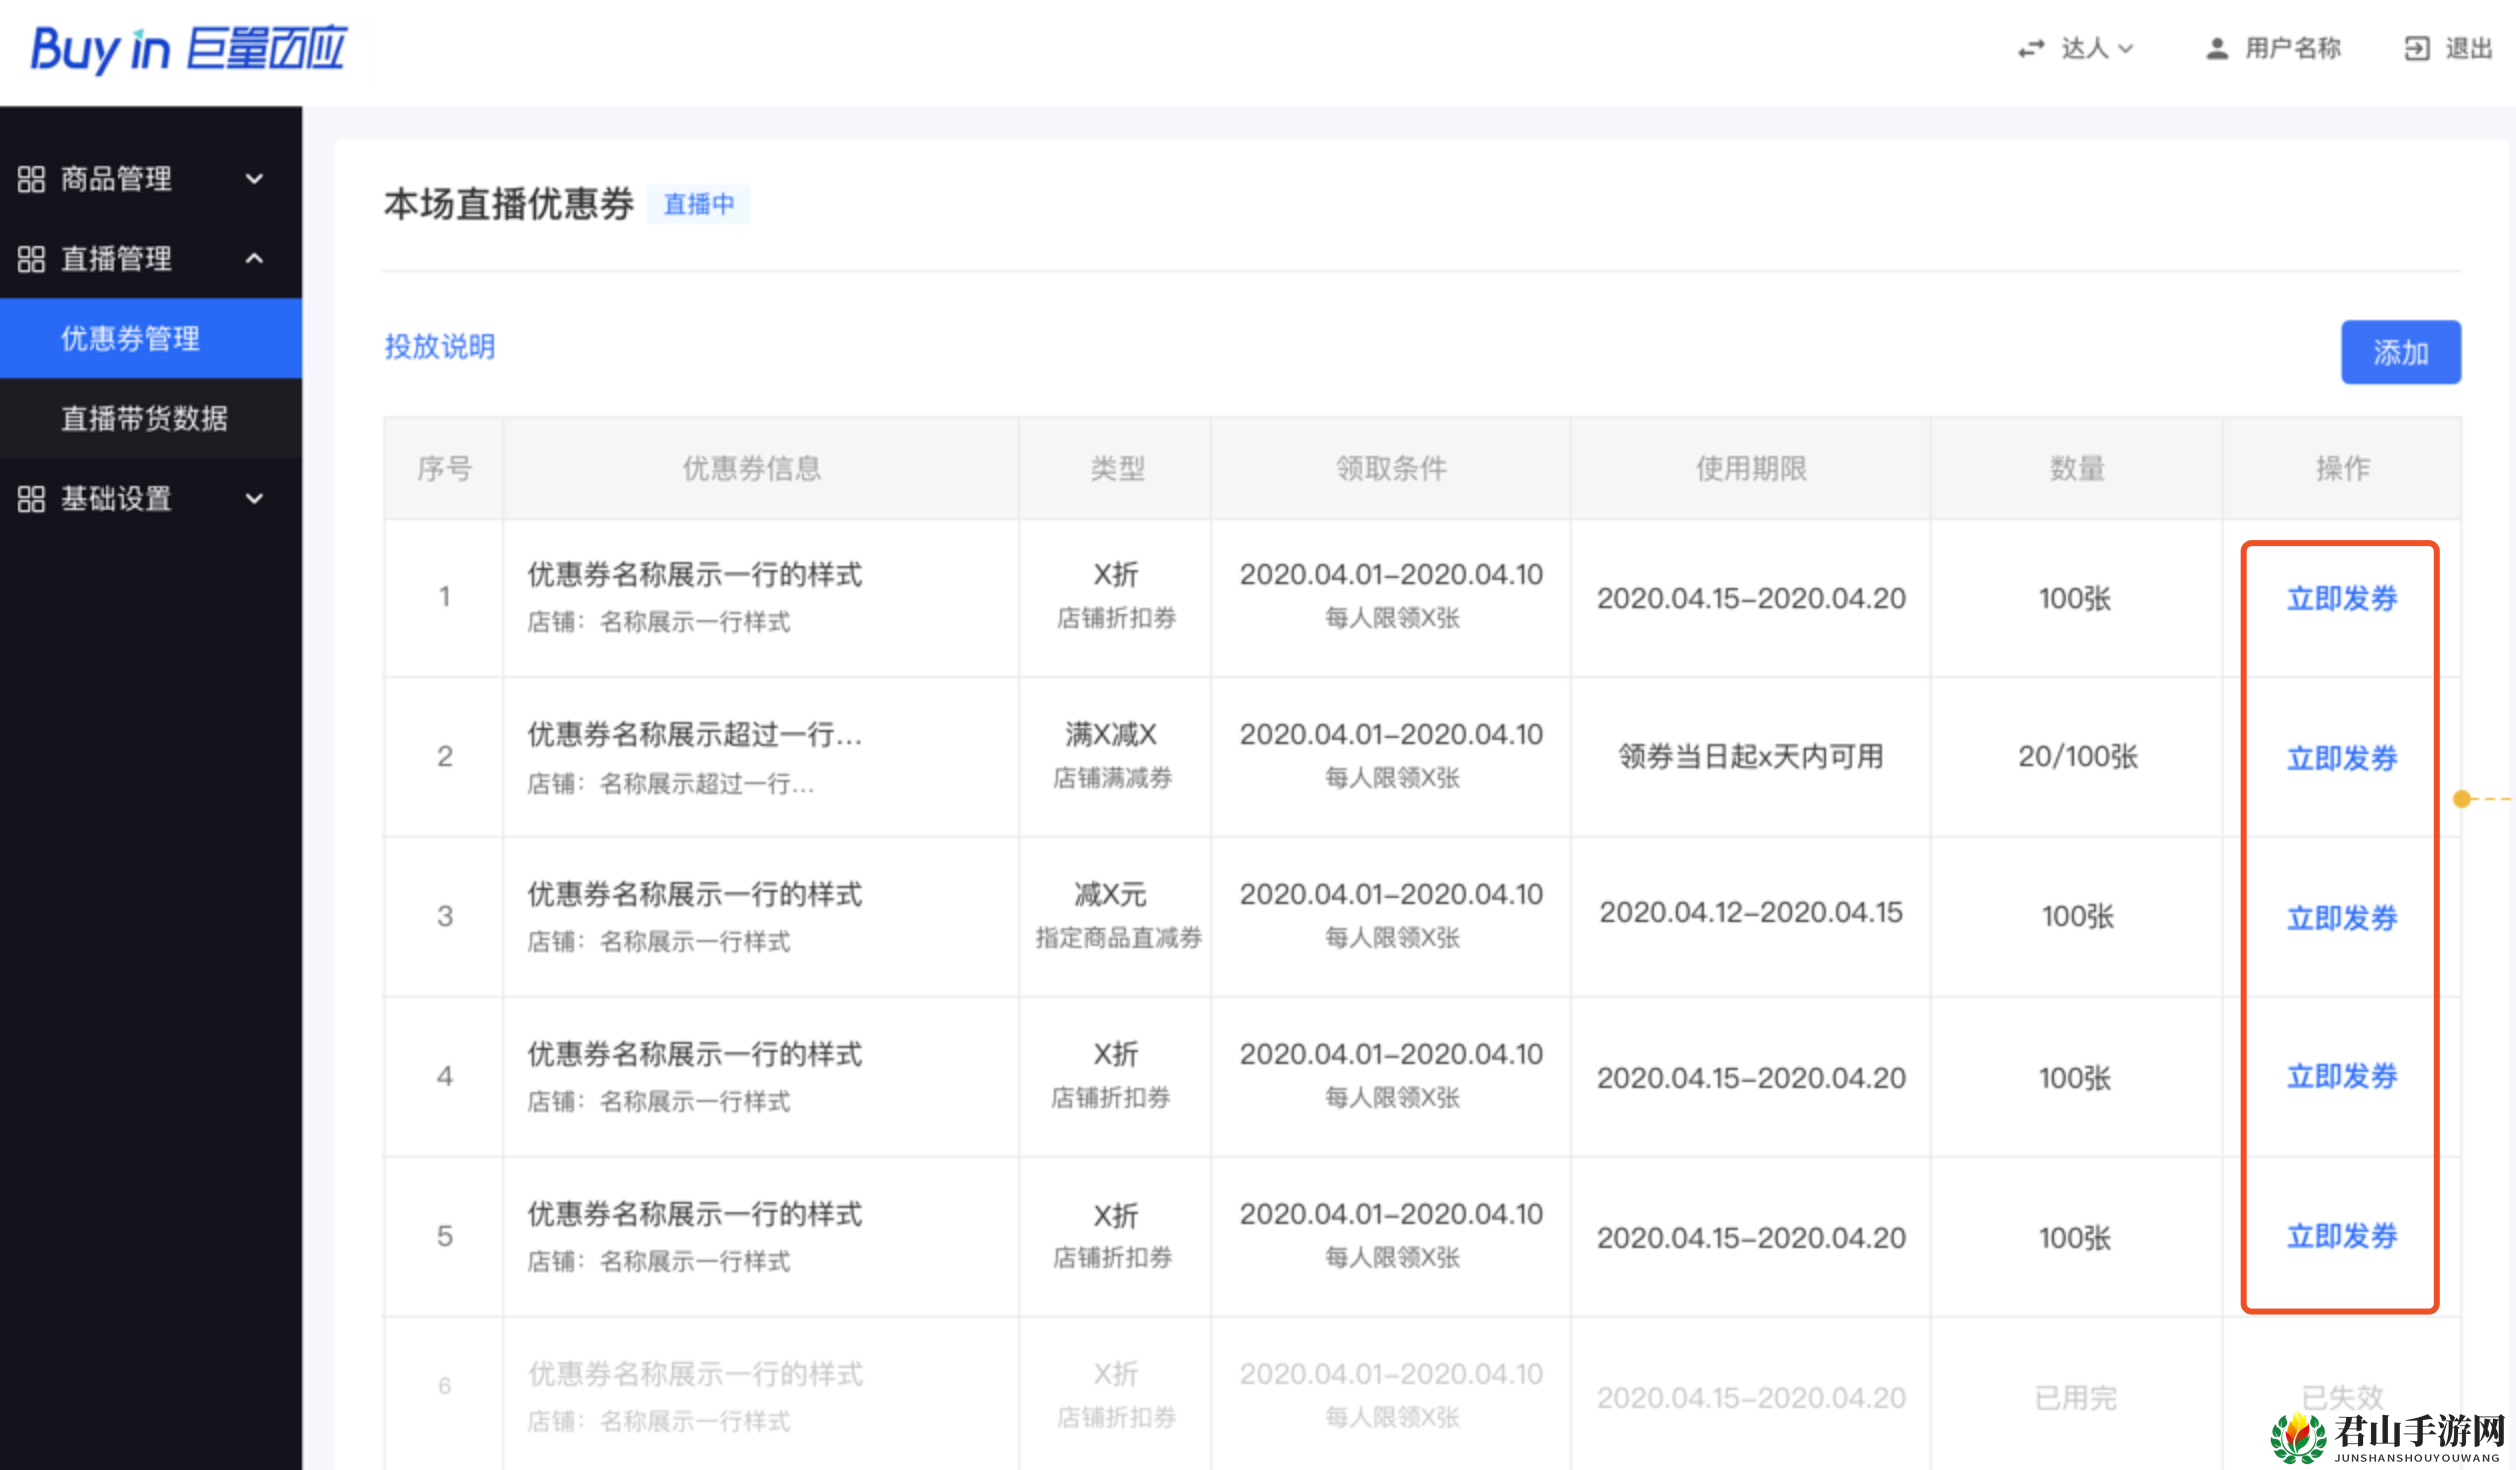Collapse the 直播管理 chevron
Viewport: 2516px width, 1470px height.
(x=255, y=259)
